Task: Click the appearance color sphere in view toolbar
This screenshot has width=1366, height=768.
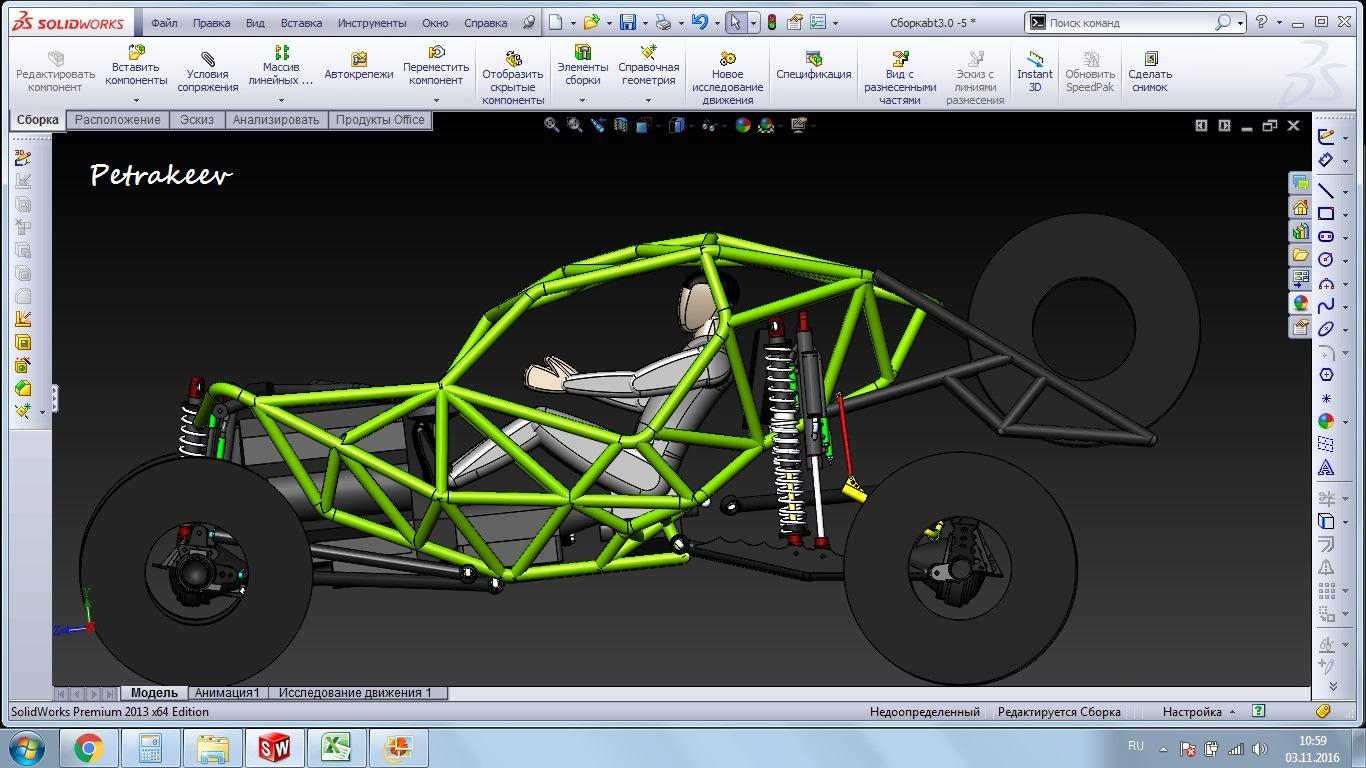Action: [742, 125]
